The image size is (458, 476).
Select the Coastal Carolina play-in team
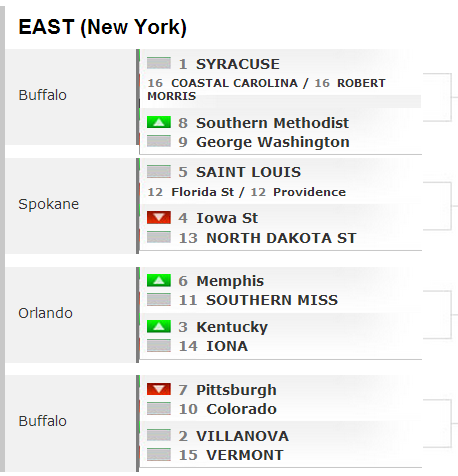(234, 83)
